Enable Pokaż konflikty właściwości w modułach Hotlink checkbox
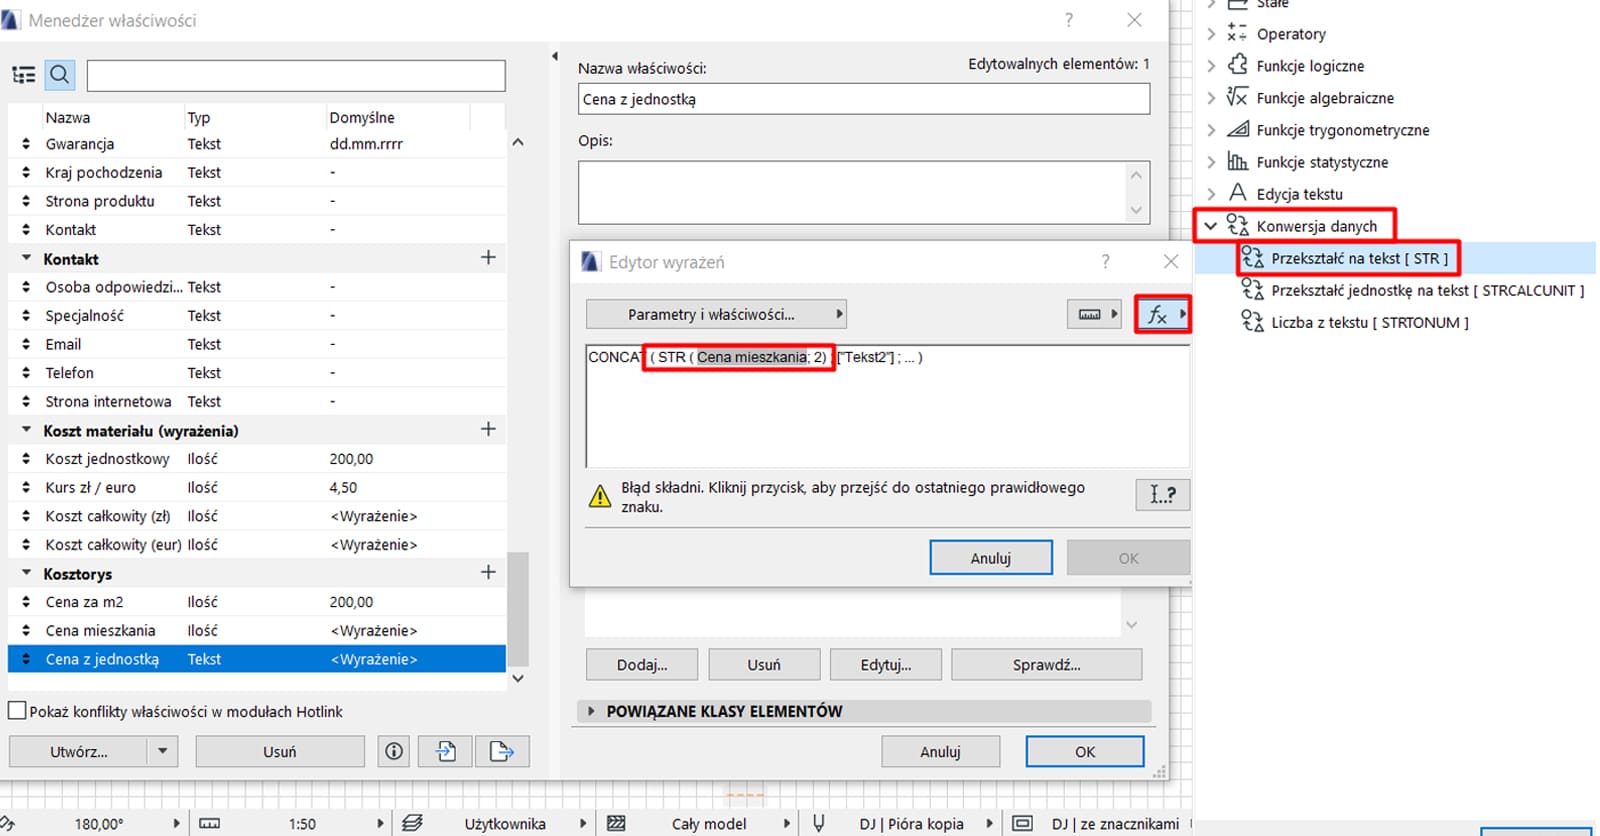 pos(17,711)
